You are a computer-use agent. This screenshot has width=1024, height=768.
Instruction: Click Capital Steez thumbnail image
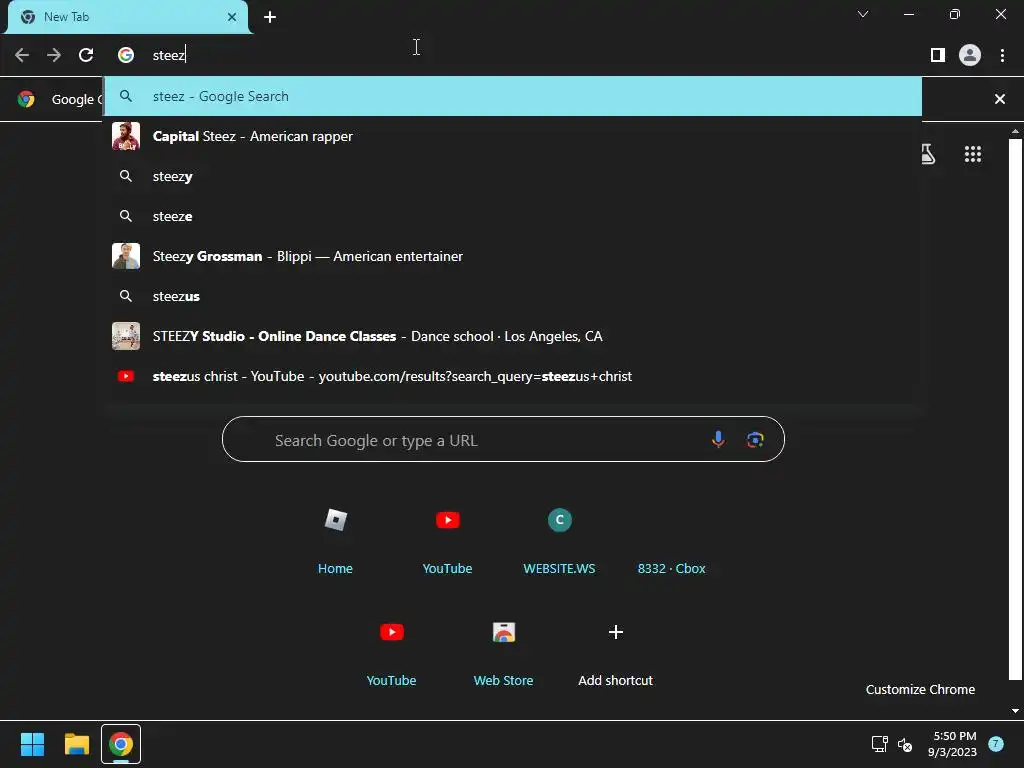(x=126, y=136)
